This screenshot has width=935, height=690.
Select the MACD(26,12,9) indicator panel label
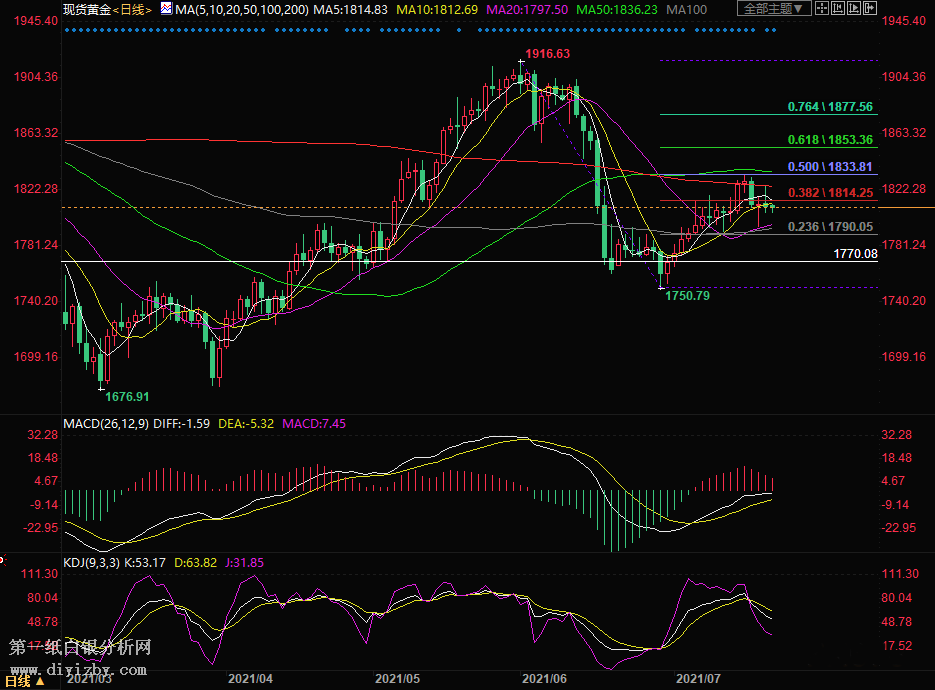[x=106, y=424]
